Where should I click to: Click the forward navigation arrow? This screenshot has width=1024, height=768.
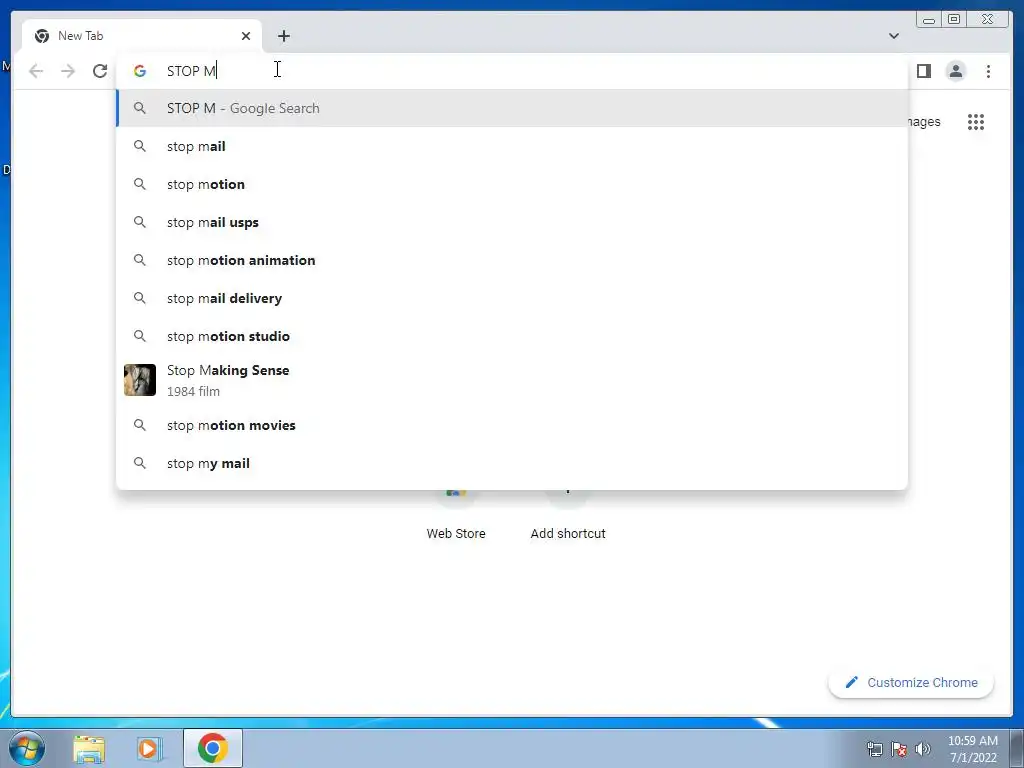point(68,71)
